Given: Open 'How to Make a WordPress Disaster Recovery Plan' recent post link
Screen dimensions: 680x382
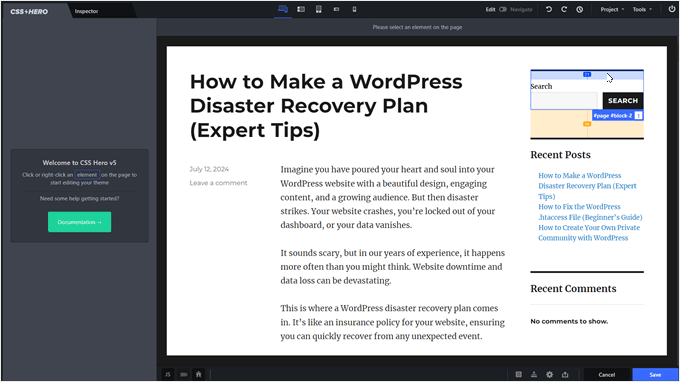Looking at the screenshot, I should click(587, 186).
